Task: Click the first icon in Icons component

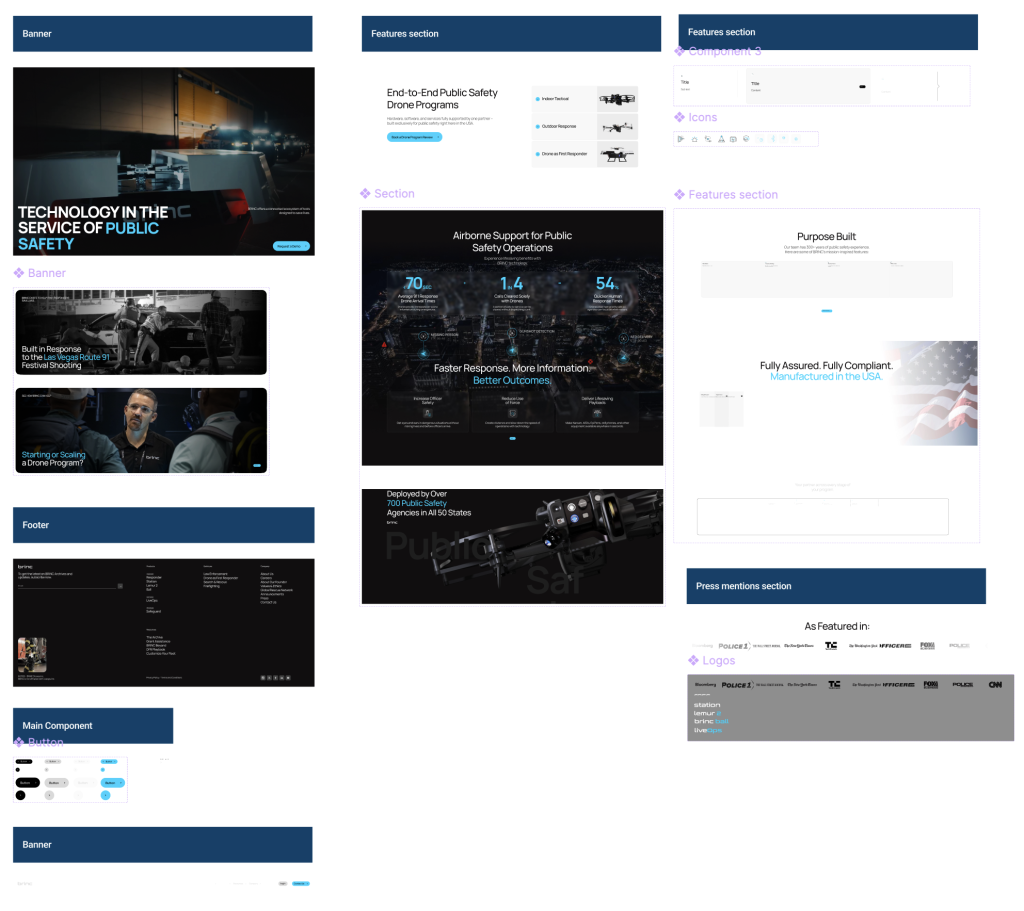Action: click(681, 139)
